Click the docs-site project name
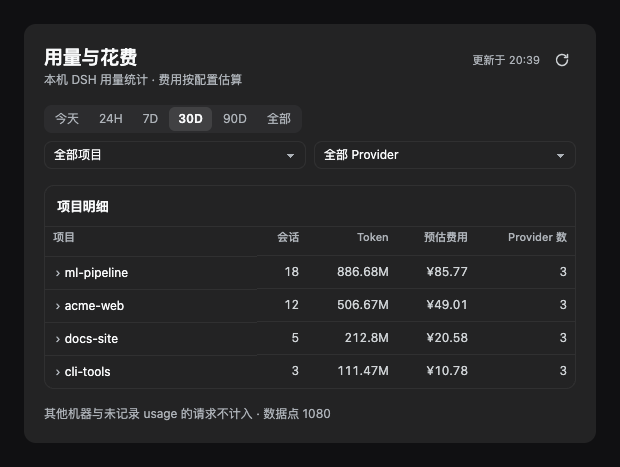Viewport: 620px width, 467px height. [x=91, y=338]
